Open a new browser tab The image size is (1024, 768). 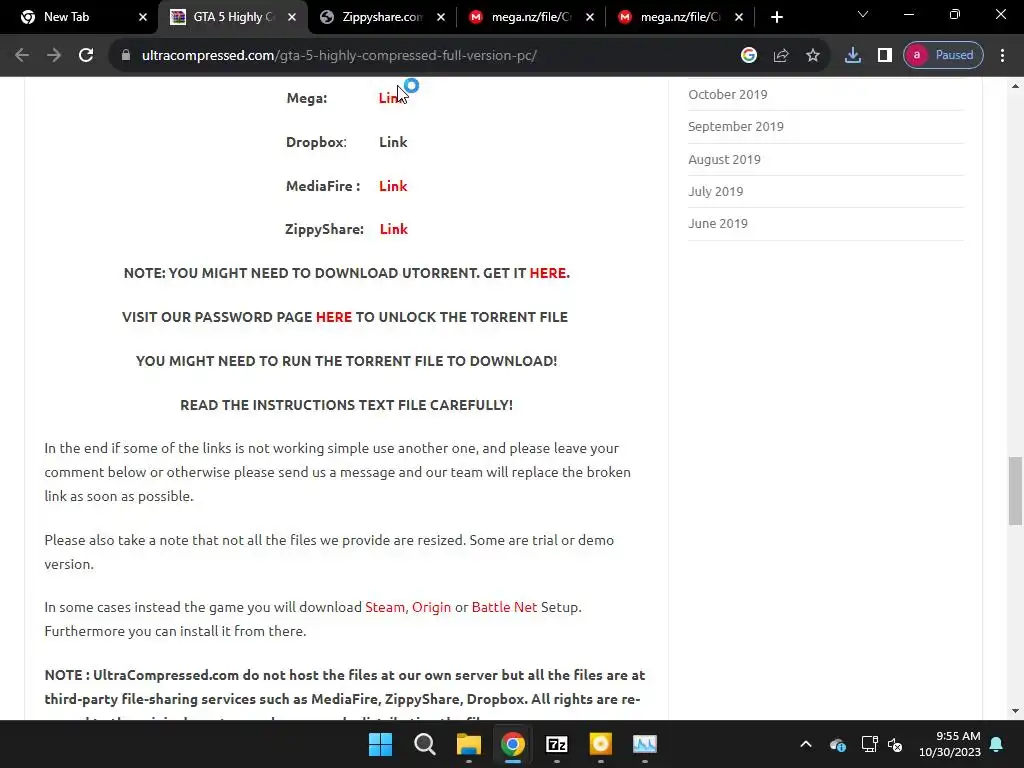[x=776, y=17]
